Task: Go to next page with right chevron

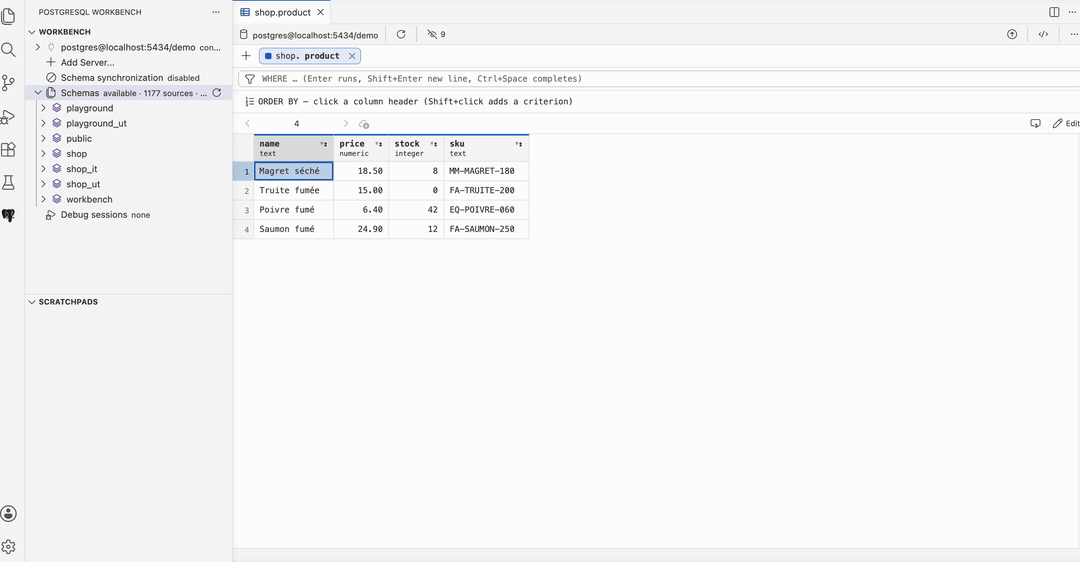Action: point(346,124)
